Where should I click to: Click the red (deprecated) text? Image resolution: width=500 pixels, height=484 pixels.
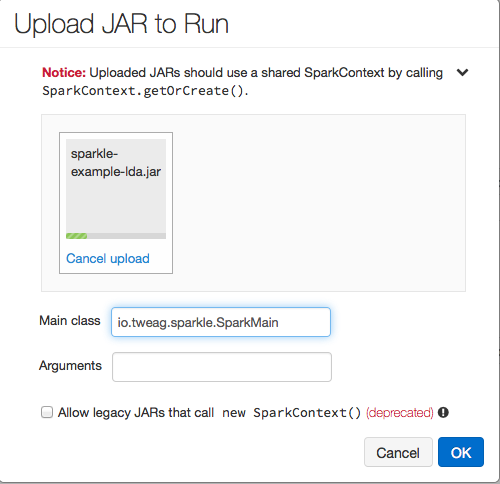tap(400, 413)
